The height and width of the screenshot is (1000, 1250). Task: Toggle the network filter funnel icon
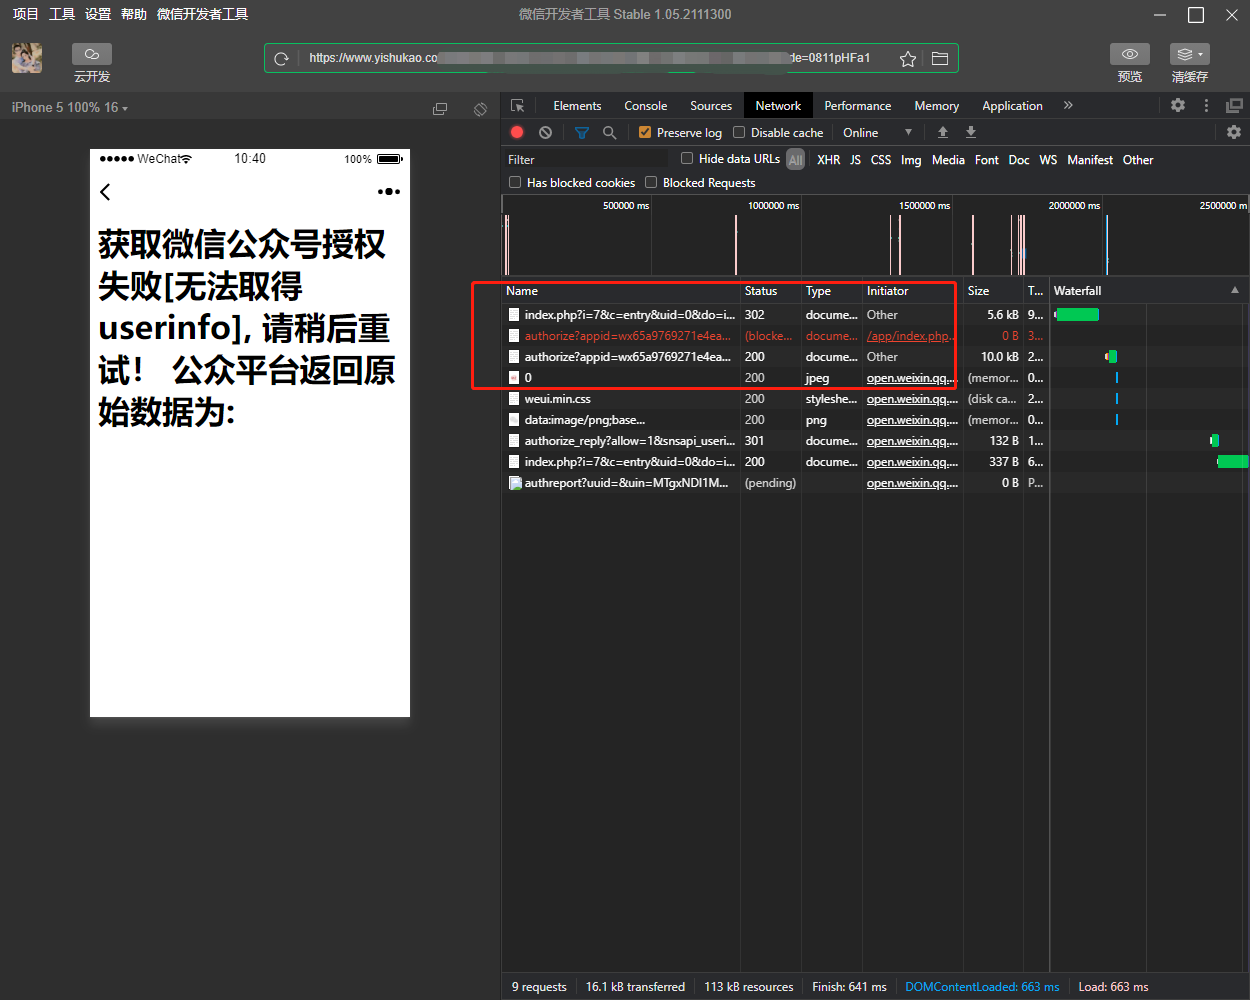pos(582,132)
